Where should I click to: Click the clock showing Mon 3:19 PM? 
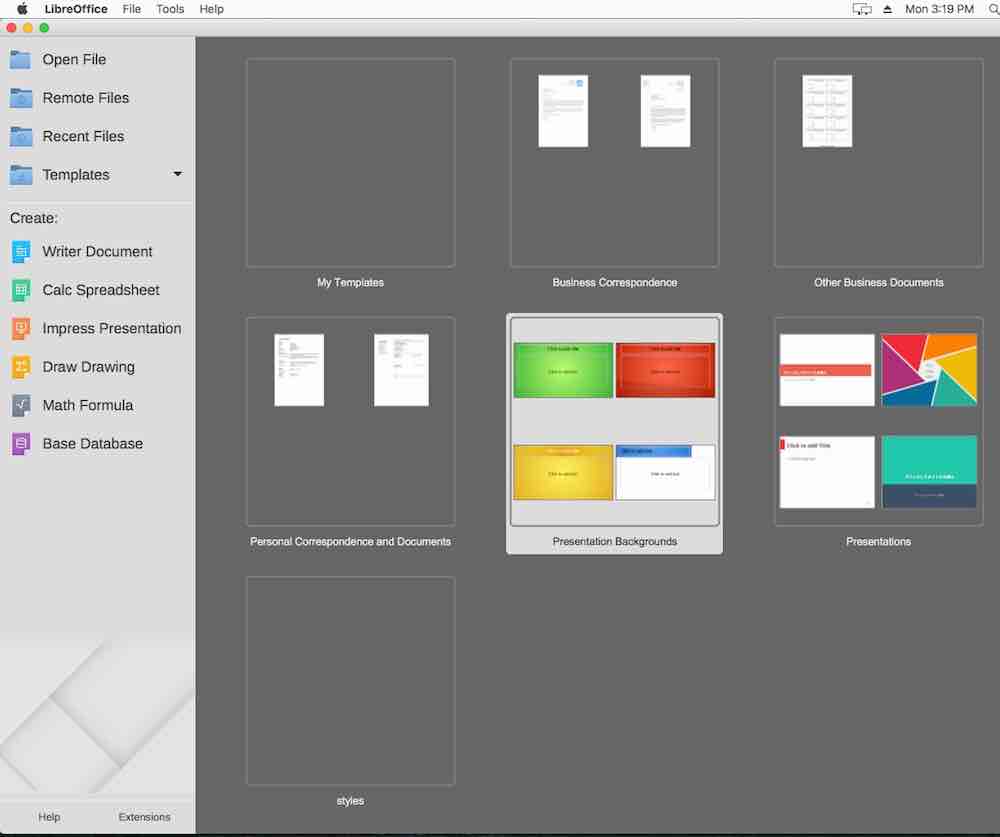pos(939,9)
